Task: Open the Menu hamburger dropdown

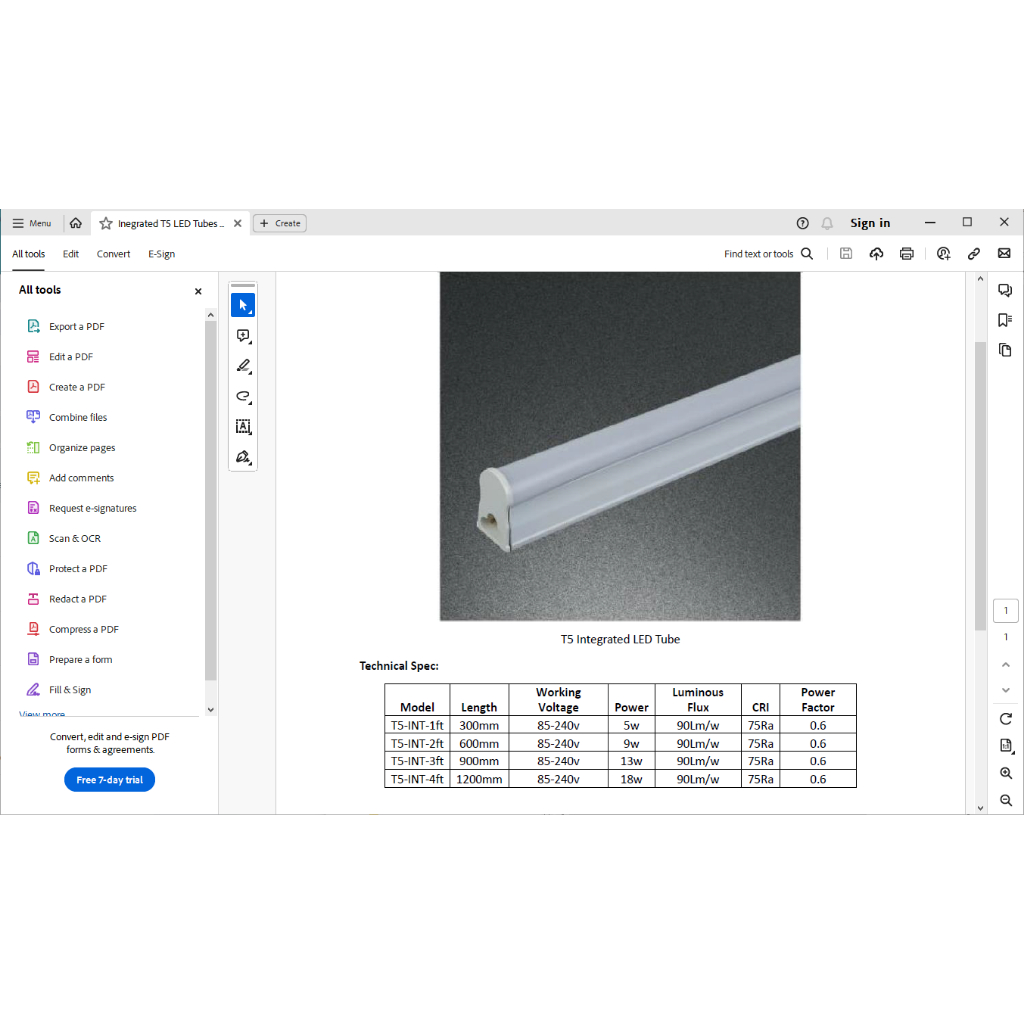Action: tap(31, 223)
